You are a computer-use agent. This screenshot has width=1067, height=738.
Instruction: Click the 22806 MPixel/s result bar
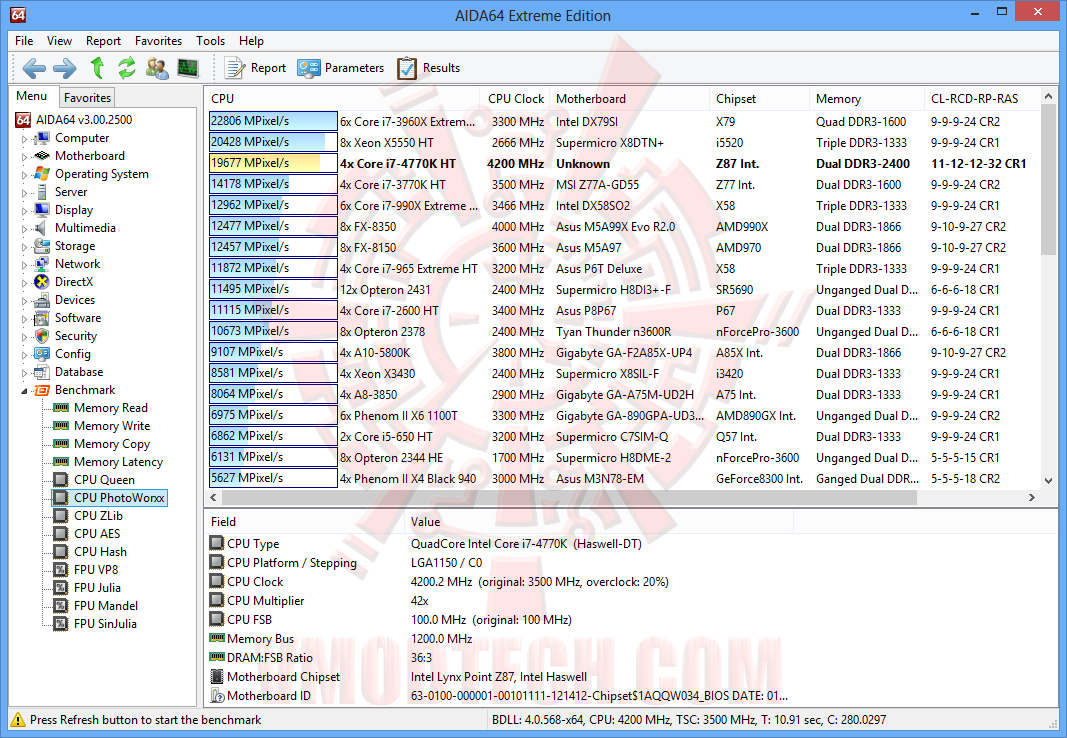point(273,121)
